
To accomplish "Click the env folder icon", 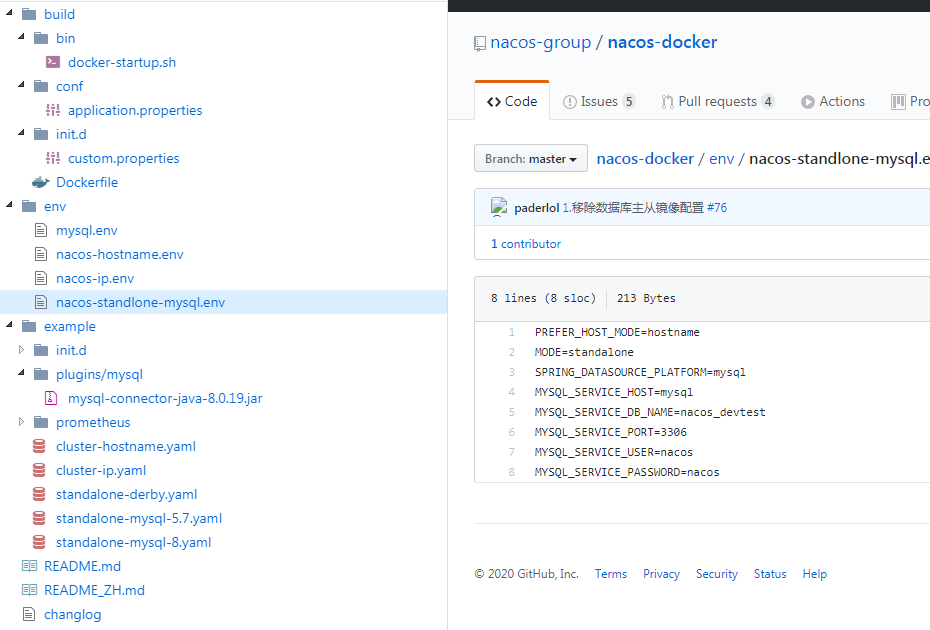I will click(x=28, y=206).
